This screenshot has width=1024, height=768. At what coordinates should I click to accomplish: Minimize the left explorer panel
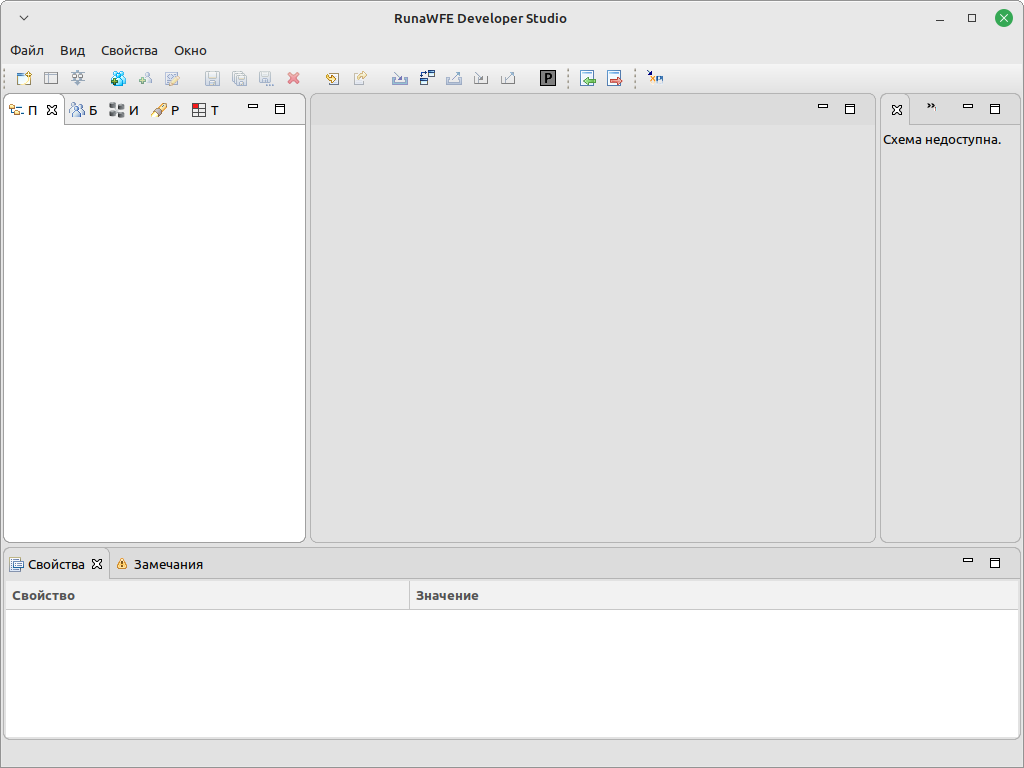(253, 106)
